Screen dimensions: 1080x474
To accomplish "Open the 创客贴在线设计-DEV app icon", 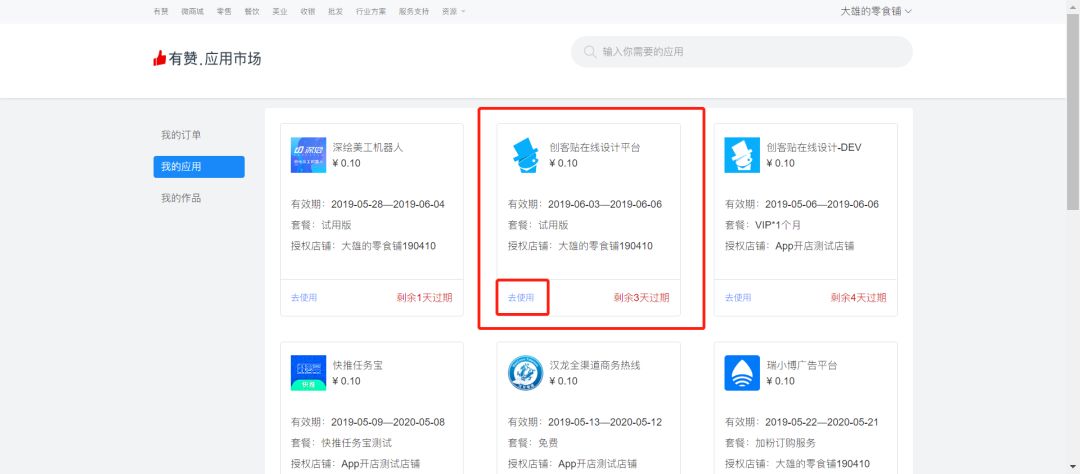I will 742,155.
